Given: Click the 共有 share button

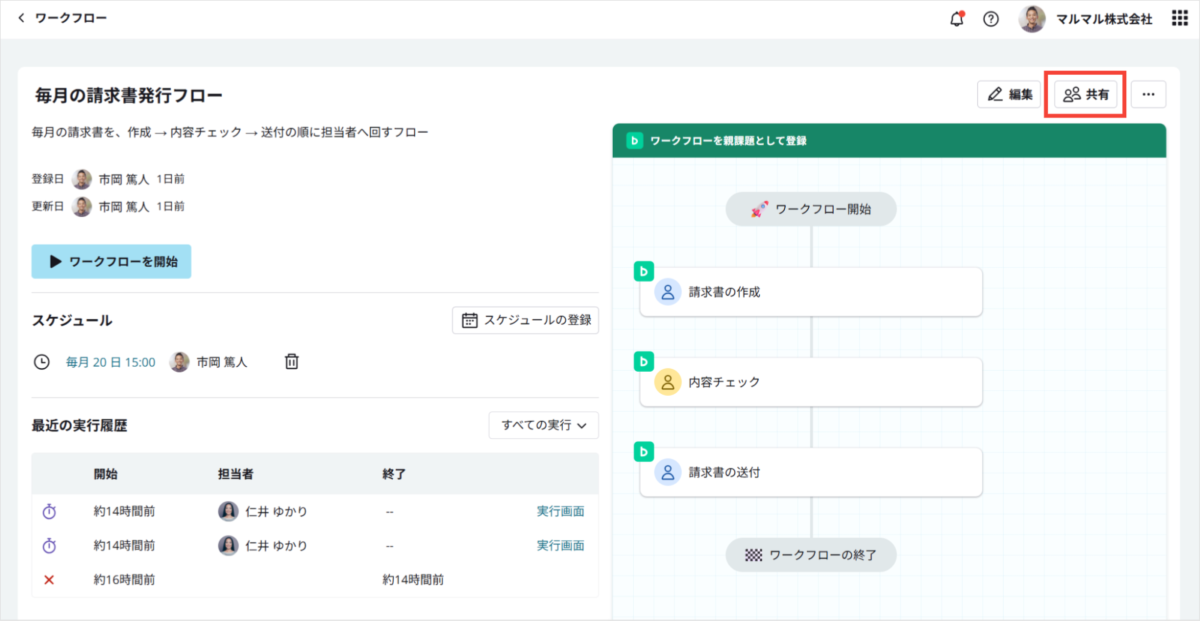Looking at the screenshot, I should pos(1086,94).
